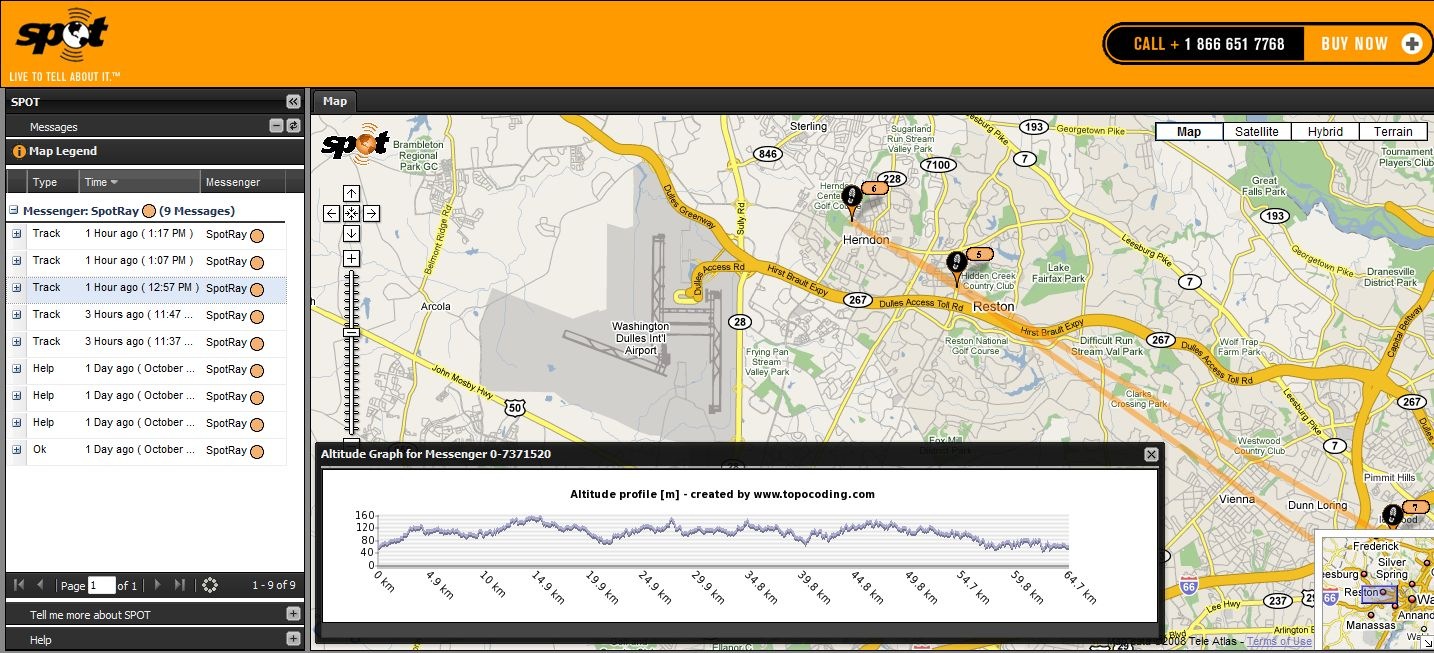This screenshot has height=653, width=1434.
Task: Pan the map down with the arrow
Action: click(351, 233)
